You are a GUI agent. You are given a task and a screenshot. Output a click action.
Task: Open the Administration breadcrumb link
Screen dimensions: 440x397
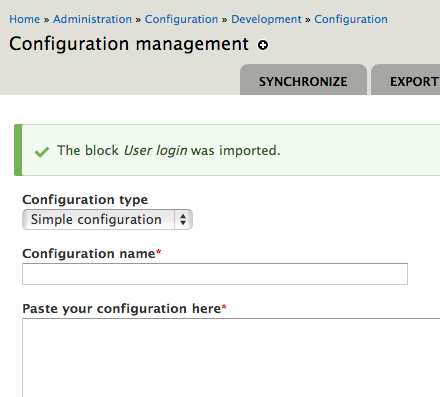click(92, 19)
